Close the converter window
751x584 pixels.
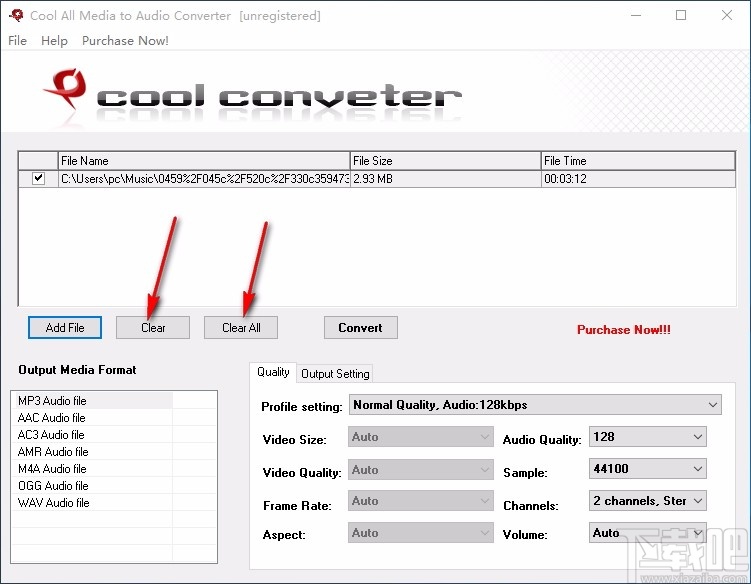[x=727, y=15]
